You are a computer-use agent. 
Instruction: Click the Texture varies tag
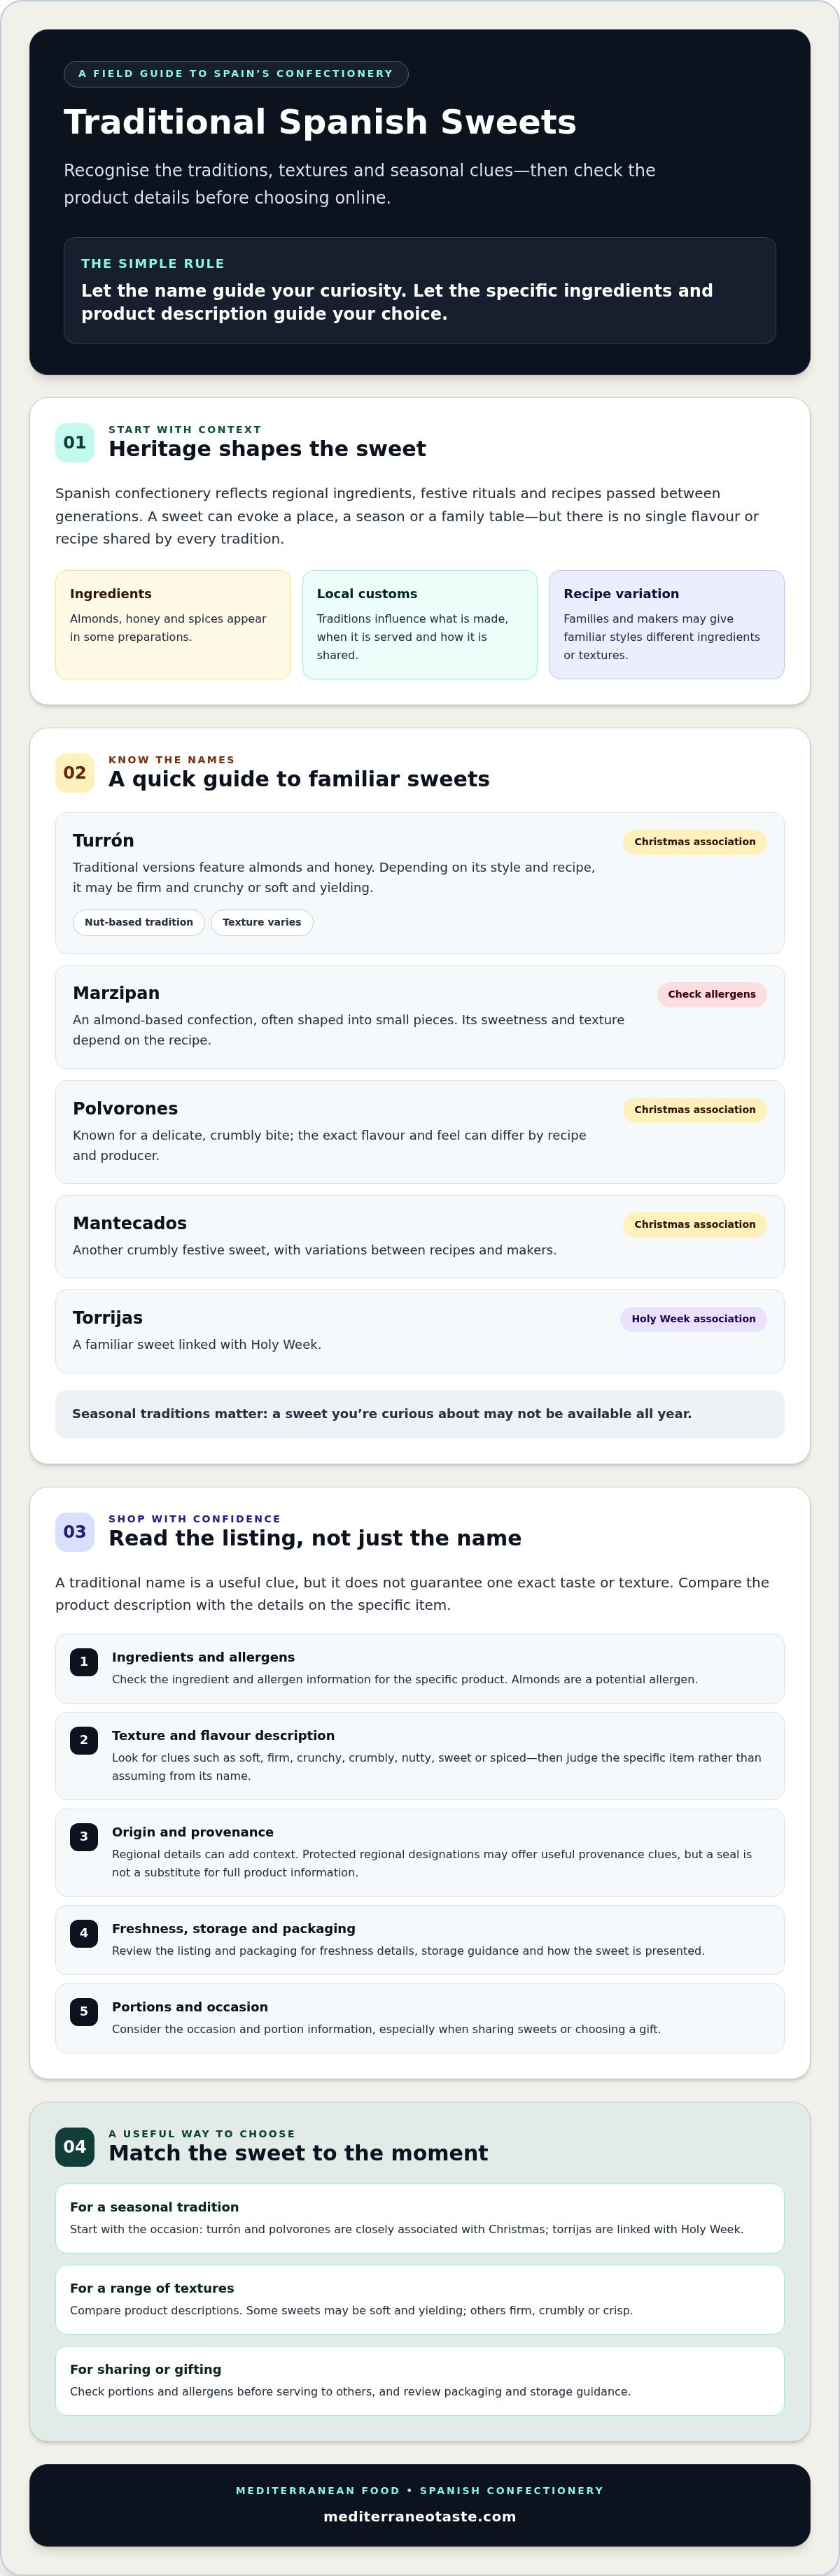[x=262, y=923]
